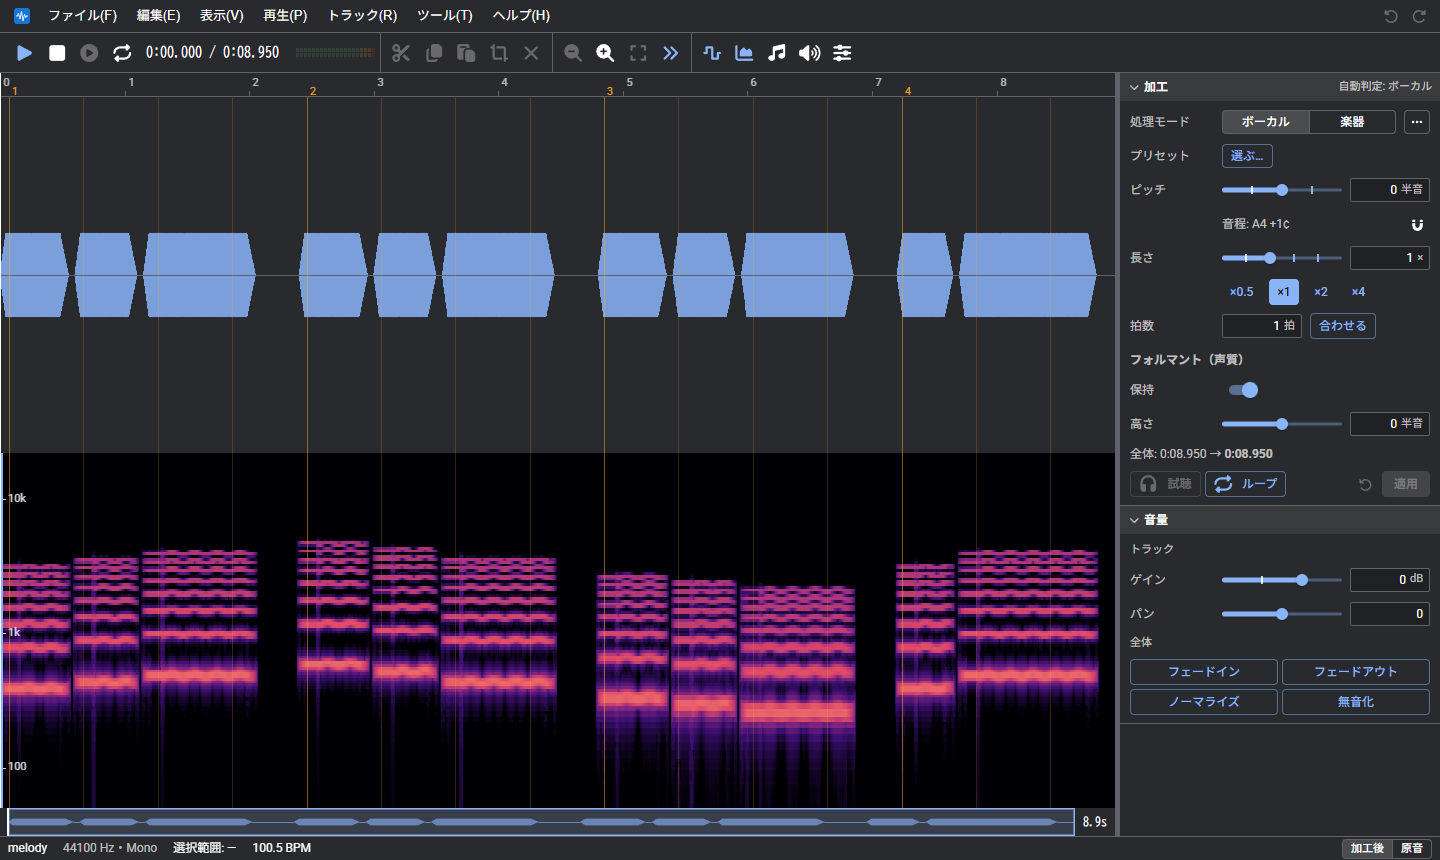Click the redo arrow in the title bar

1419,16
